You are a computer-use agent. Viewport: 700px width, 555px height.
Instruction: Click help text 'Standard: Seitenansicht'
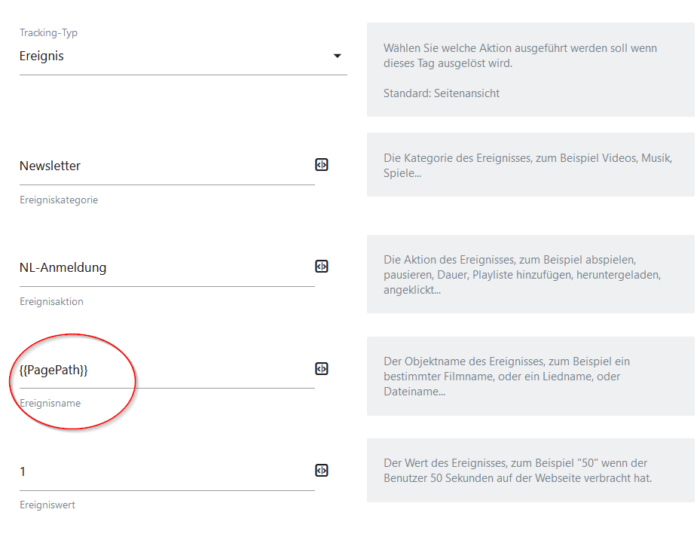point(441,93)
